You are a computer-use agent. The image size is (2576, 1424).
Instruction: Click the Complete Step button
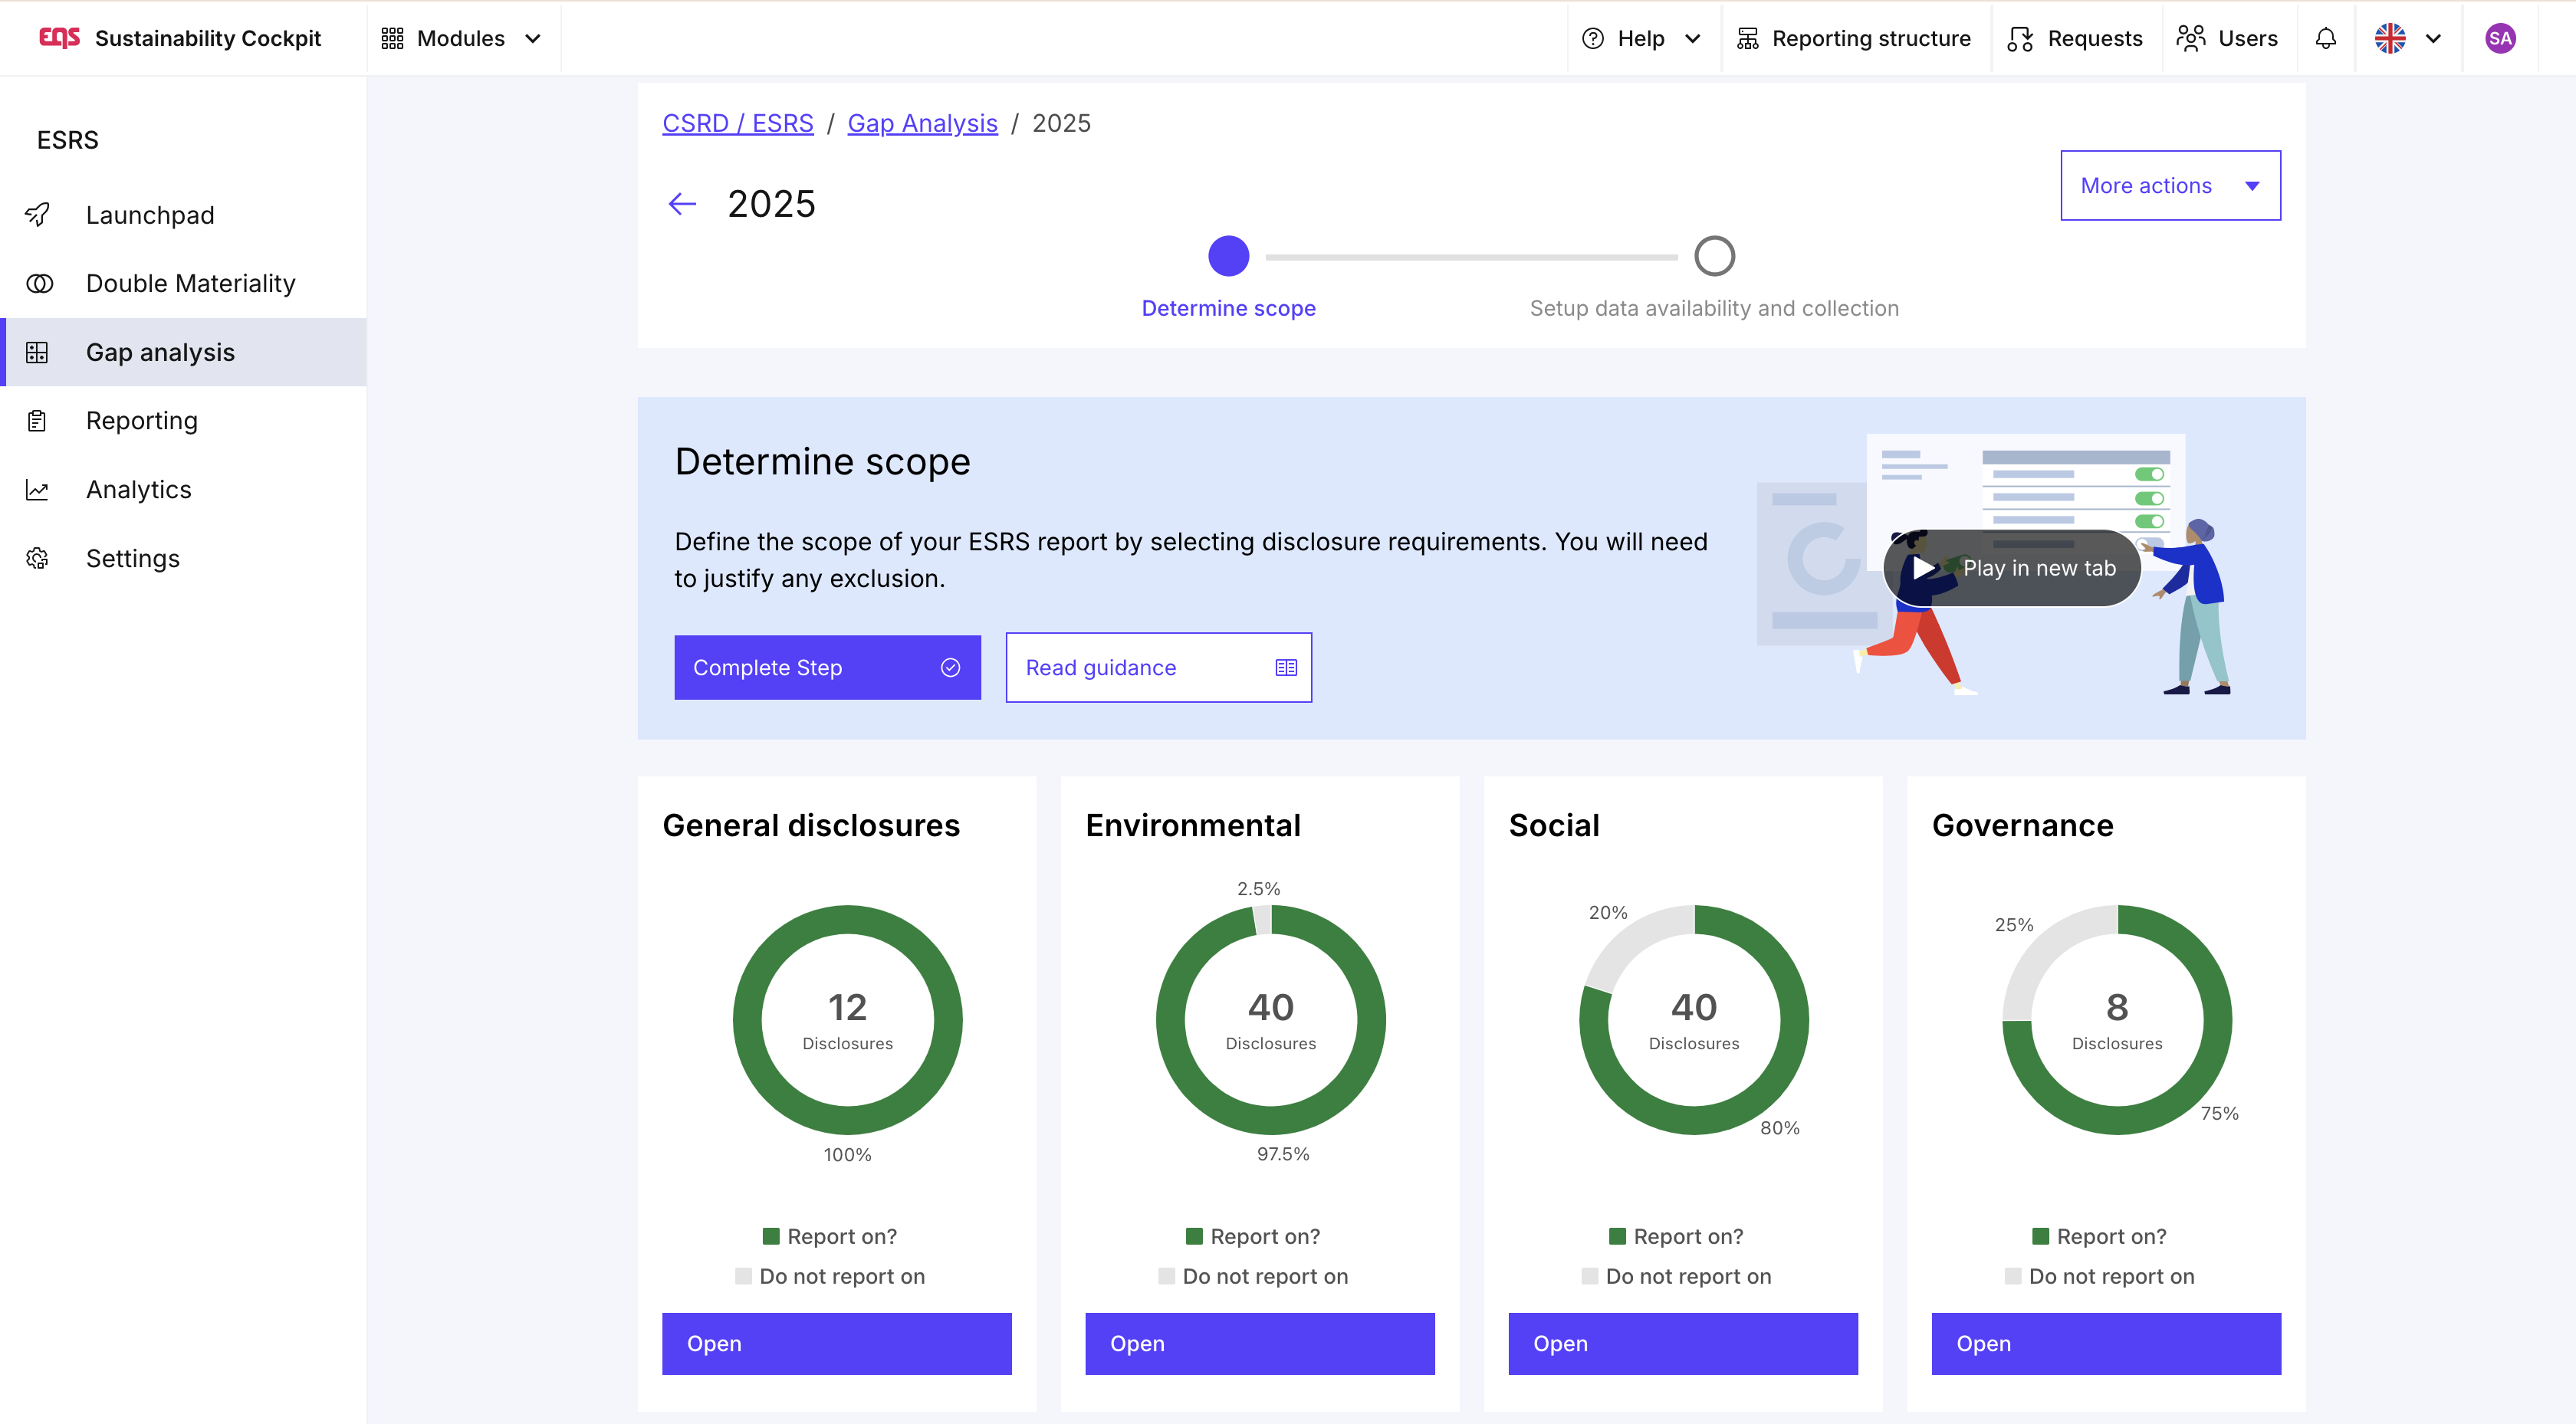point(826,667)
